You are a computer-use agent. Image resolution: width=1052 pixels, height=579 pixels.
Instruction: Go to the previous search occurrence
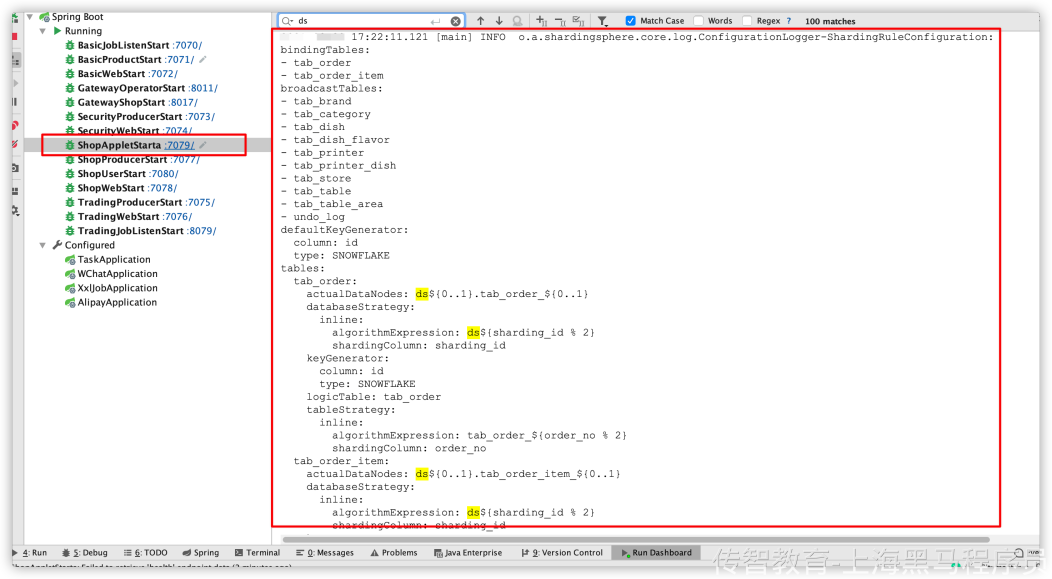480,21
